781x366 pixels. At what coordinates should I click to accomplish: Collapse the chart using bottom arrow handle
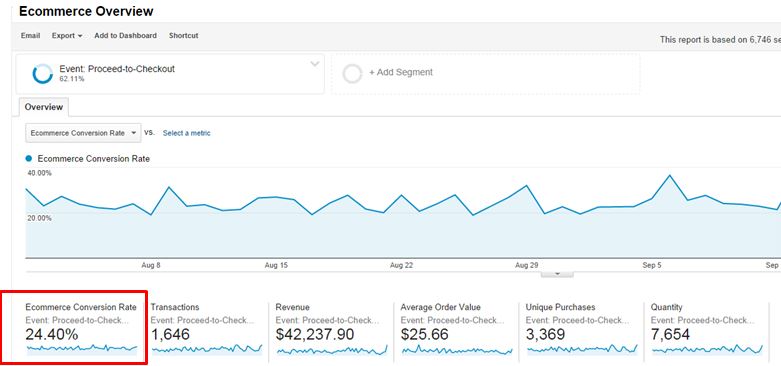coord(557,274)
